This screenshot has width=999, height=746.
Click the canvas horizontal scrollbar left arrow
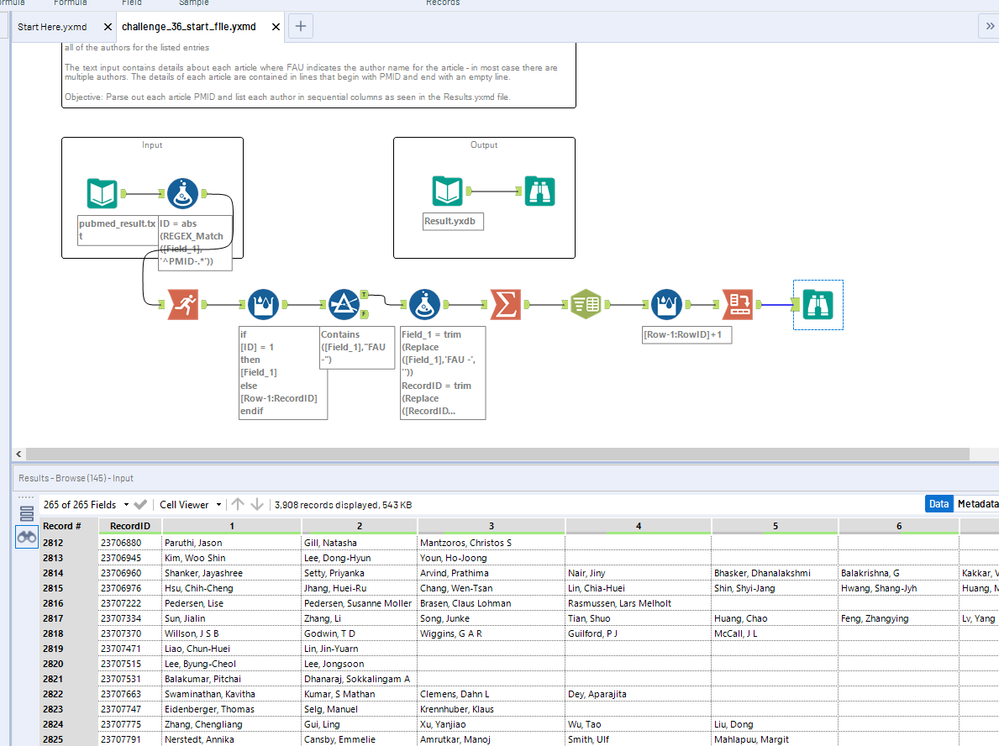[20, 454]
